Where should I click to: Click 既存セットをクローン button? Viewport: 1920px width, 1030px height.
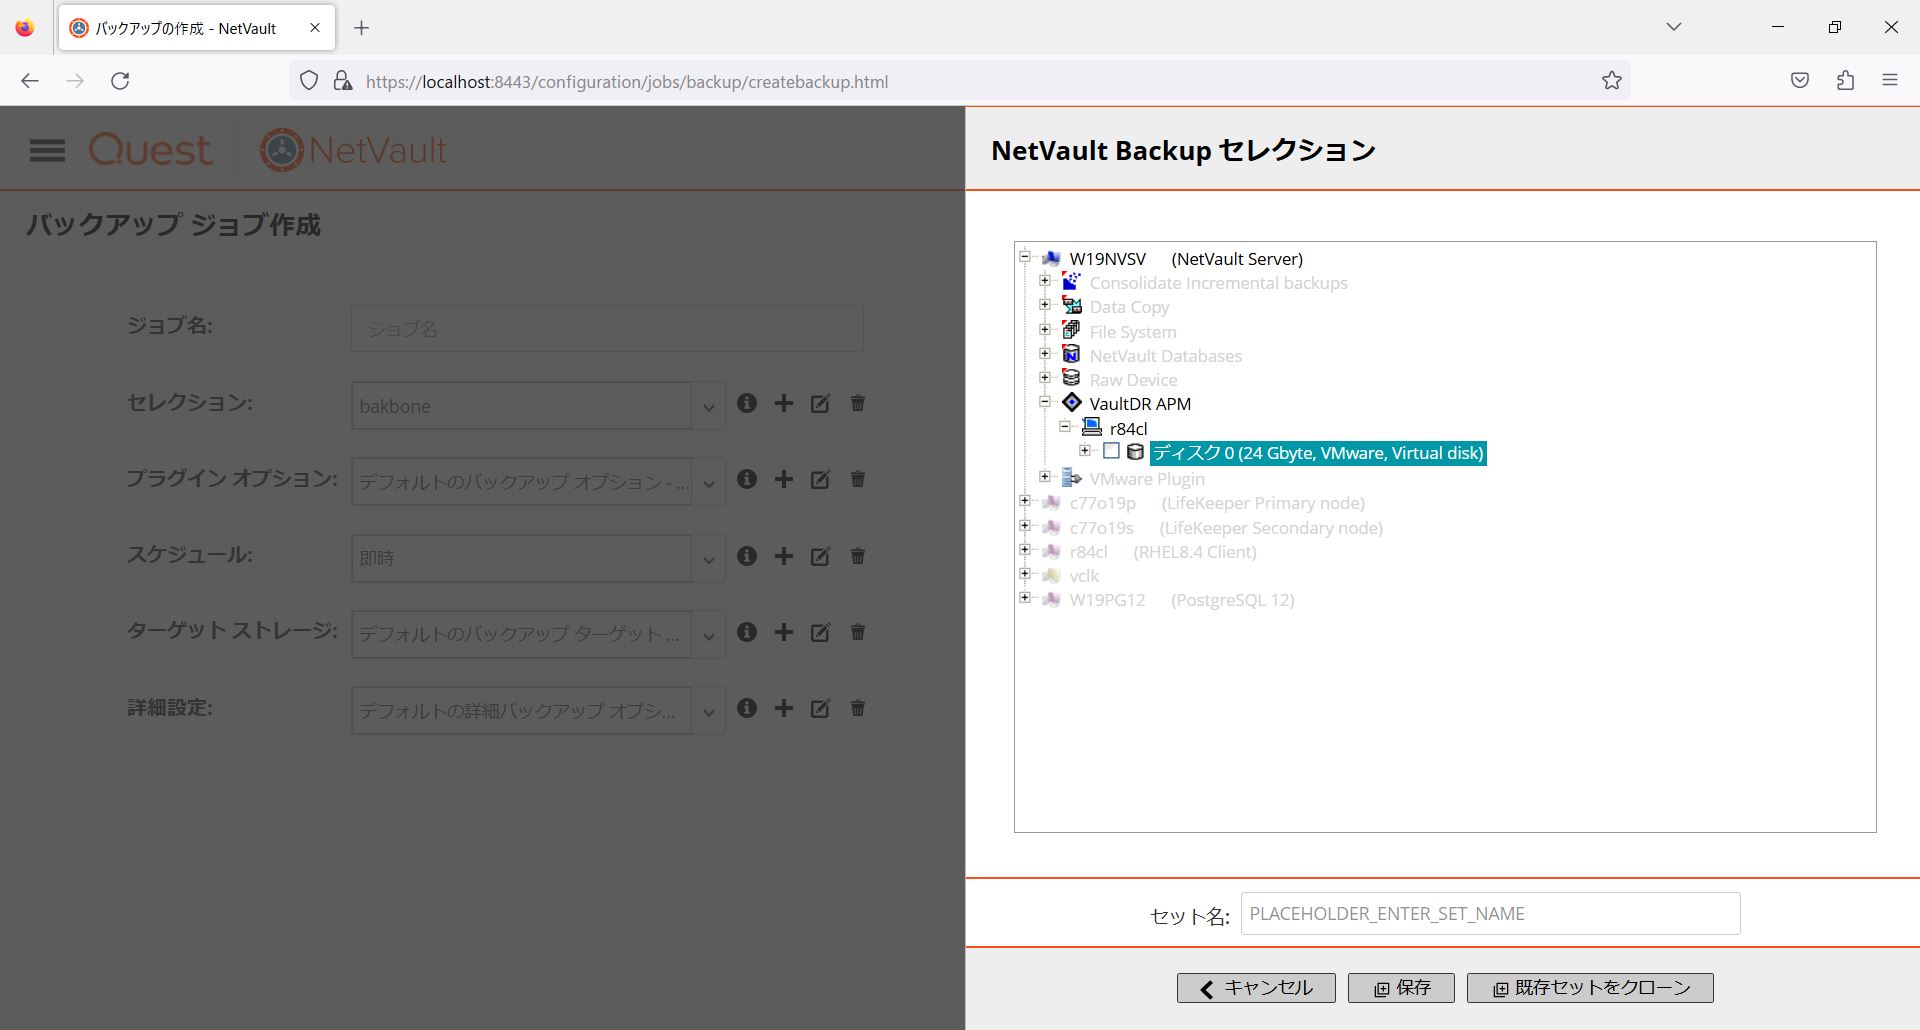[1590, 988]
